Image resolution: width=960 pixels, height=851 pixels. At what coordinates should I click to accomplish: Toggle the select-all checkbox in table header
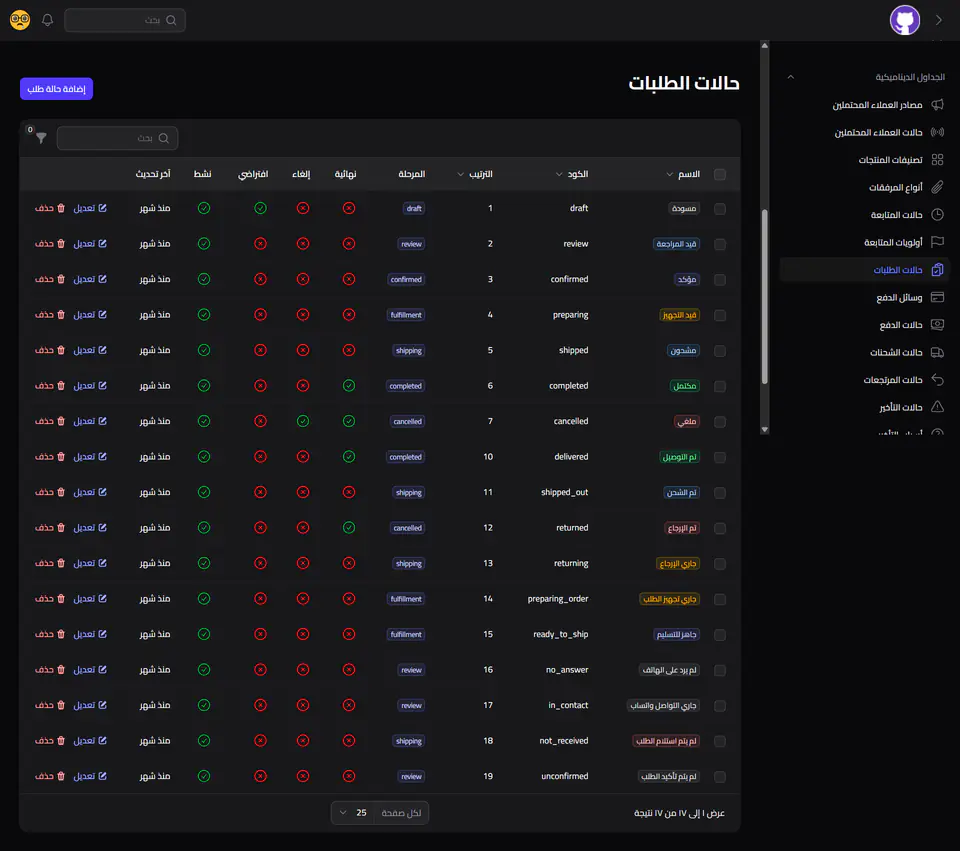click(x=720, y=174)
